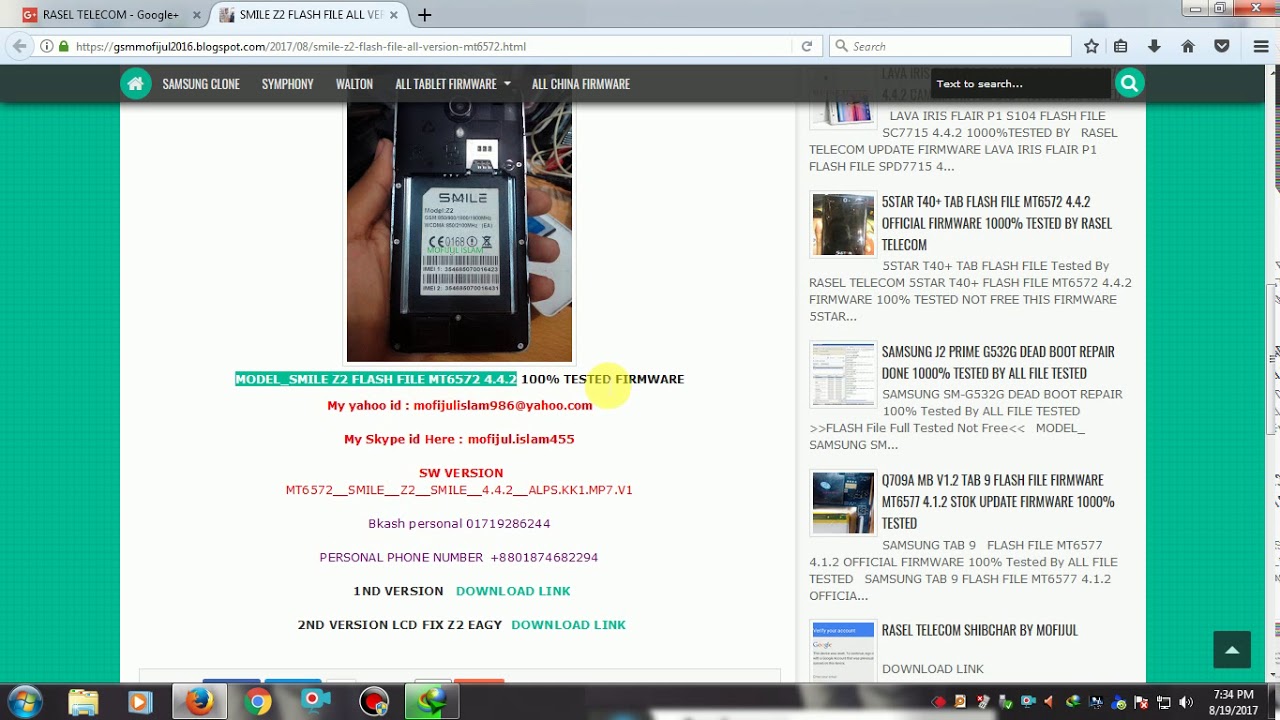Click the Q709A tab post thumbnail
Viewport: 1280px width, 720px height.
[843, 503]
